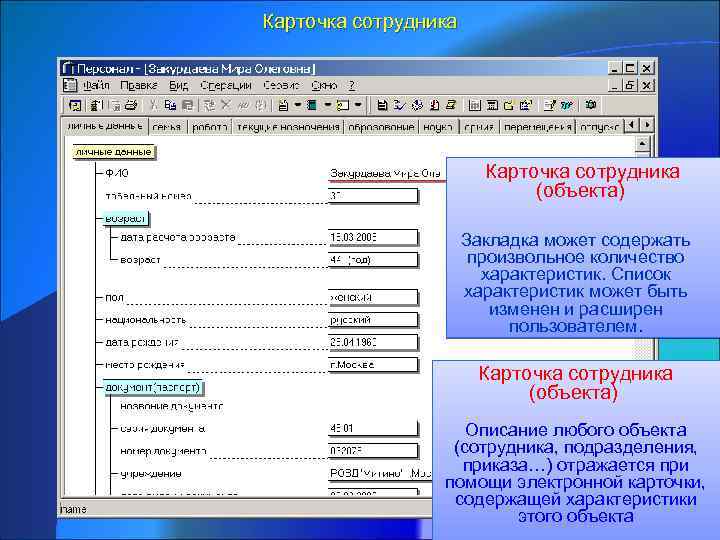Click the возраст value field showing (год)
The height and width of the screenshot is (540, 720).
(373, 260)
